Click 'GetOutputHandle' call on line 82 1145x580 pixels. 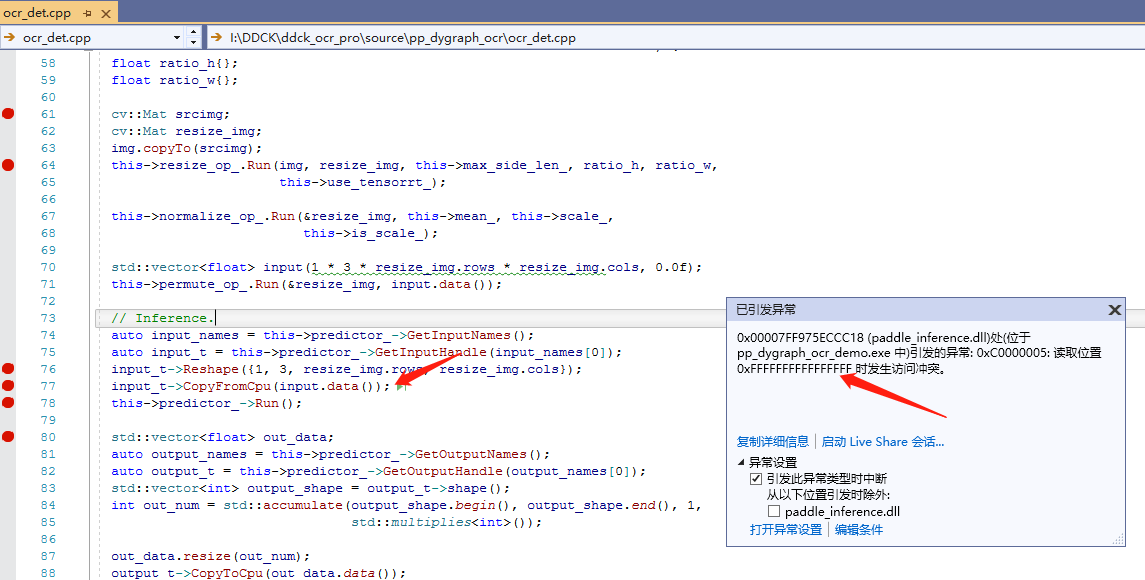point(444,471)
